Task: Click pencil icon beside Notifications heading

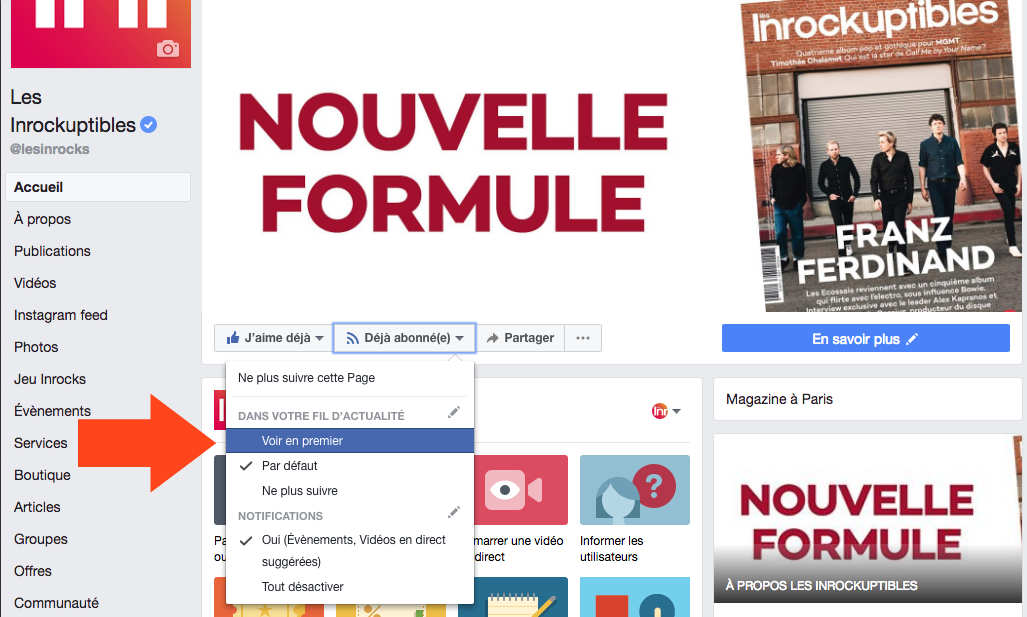Action: [454, 512]
